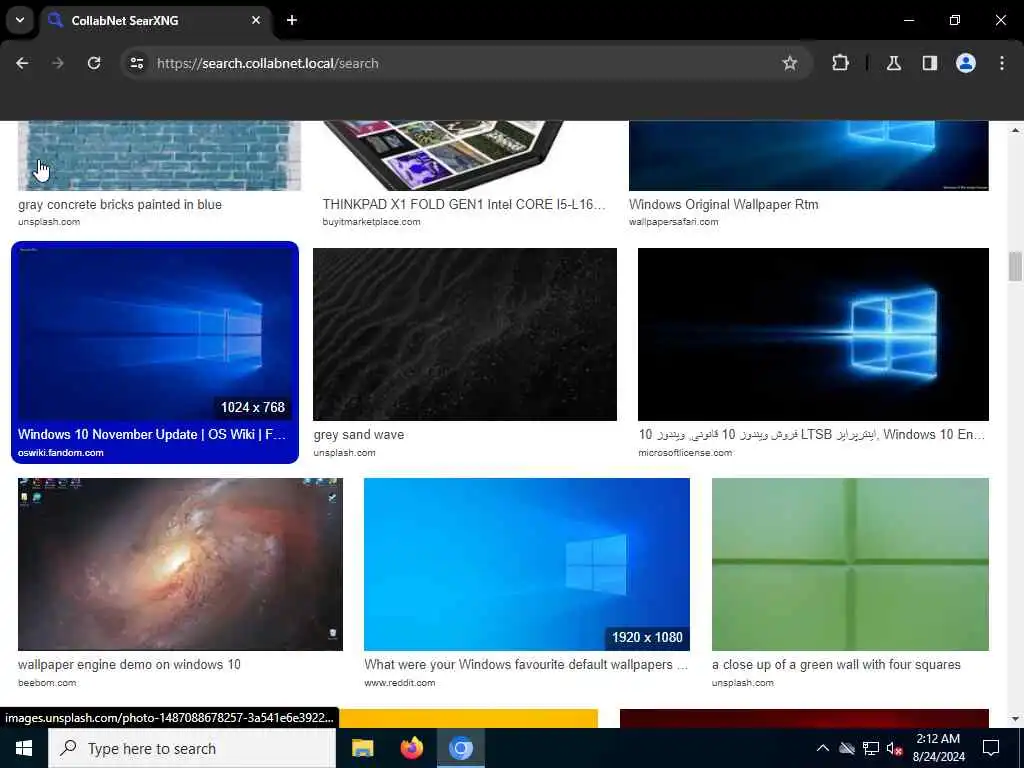Open the glowing Windows logo LTSB image
The height and width of the screenshot is (768, 1024).
point(813,334)
